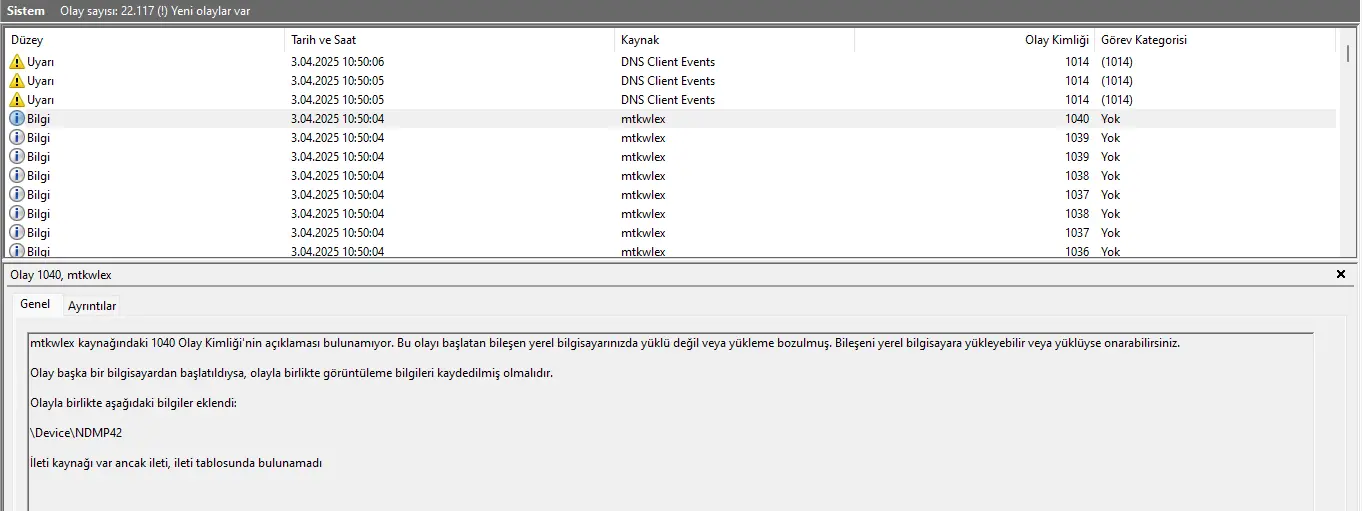This screenshot has width=1362, height=511.
Task: Click DNS Client Events in the 10:50:06 row
Action: point(668,62)
